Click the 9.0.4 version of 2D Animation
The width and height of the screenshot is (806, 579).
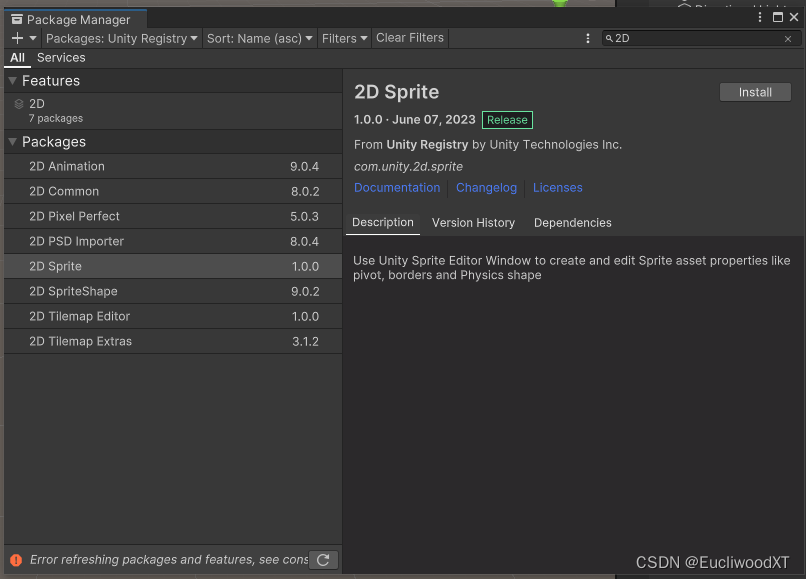point(304,167)
